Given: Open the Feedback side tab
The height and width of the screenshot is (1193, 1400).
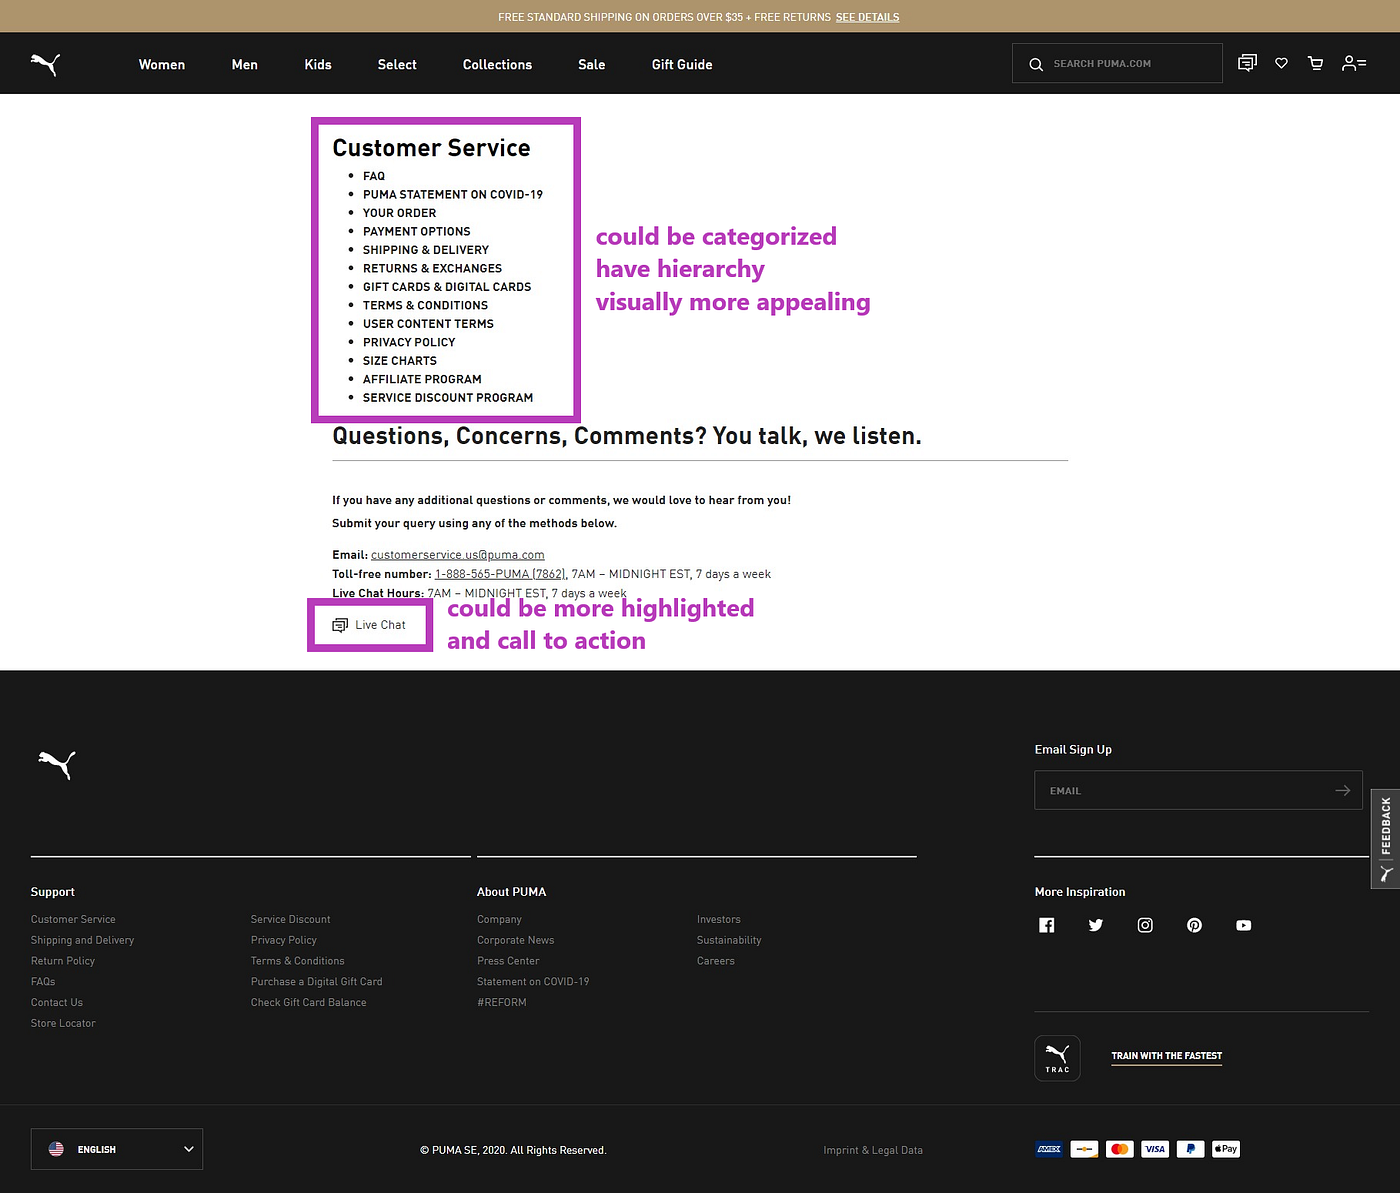Looking at the screenshot, I should [1385, 838].
